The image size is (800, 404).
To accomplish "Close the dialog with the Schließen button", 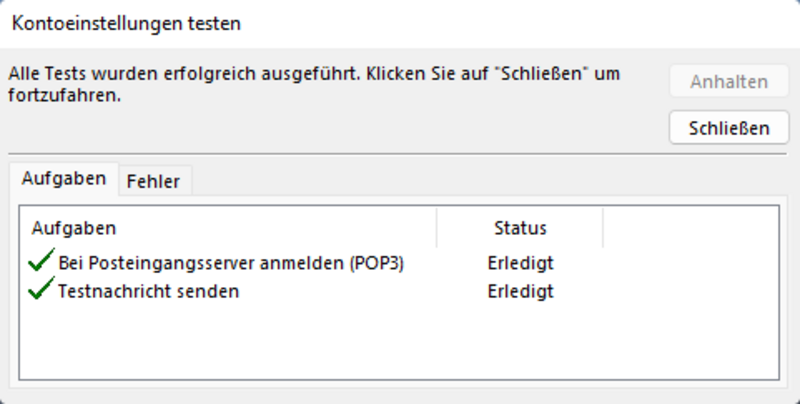I will (x=729, y=128).
